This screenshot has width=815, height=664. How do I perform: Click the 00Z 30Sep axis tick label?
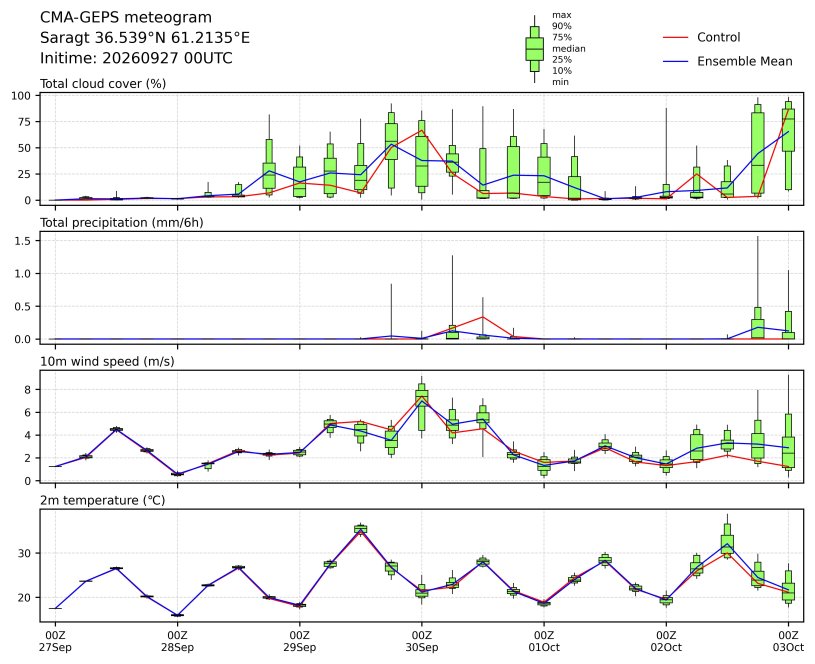click(422, 641)
